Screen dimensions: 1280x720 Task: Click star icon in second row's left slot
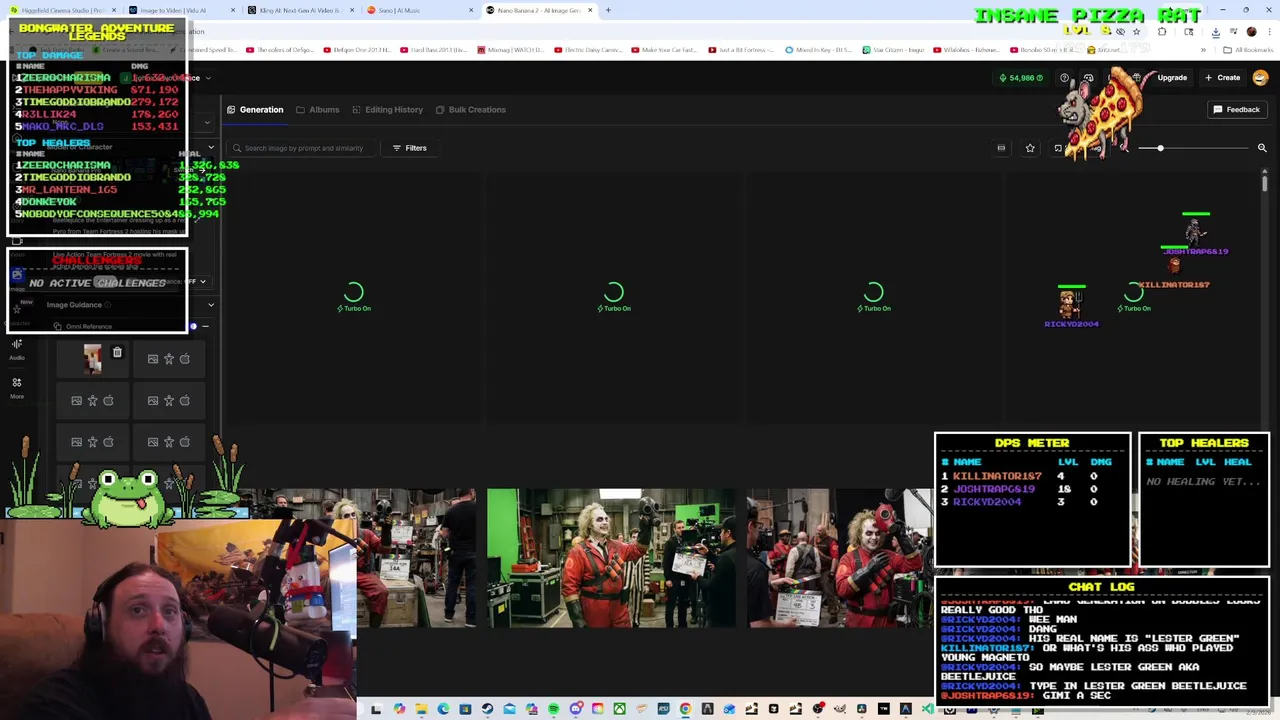point(93,401)
